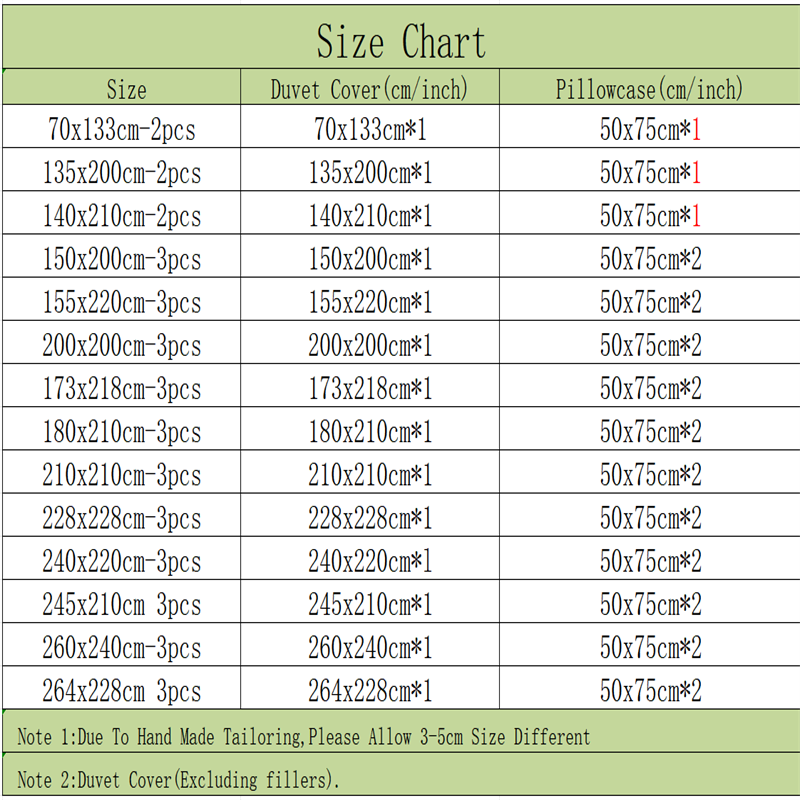The width and height of the screenshot is (800, 800).
Task: Select the 245x210cm 3pcs size cell
Action: pos(121,604)
